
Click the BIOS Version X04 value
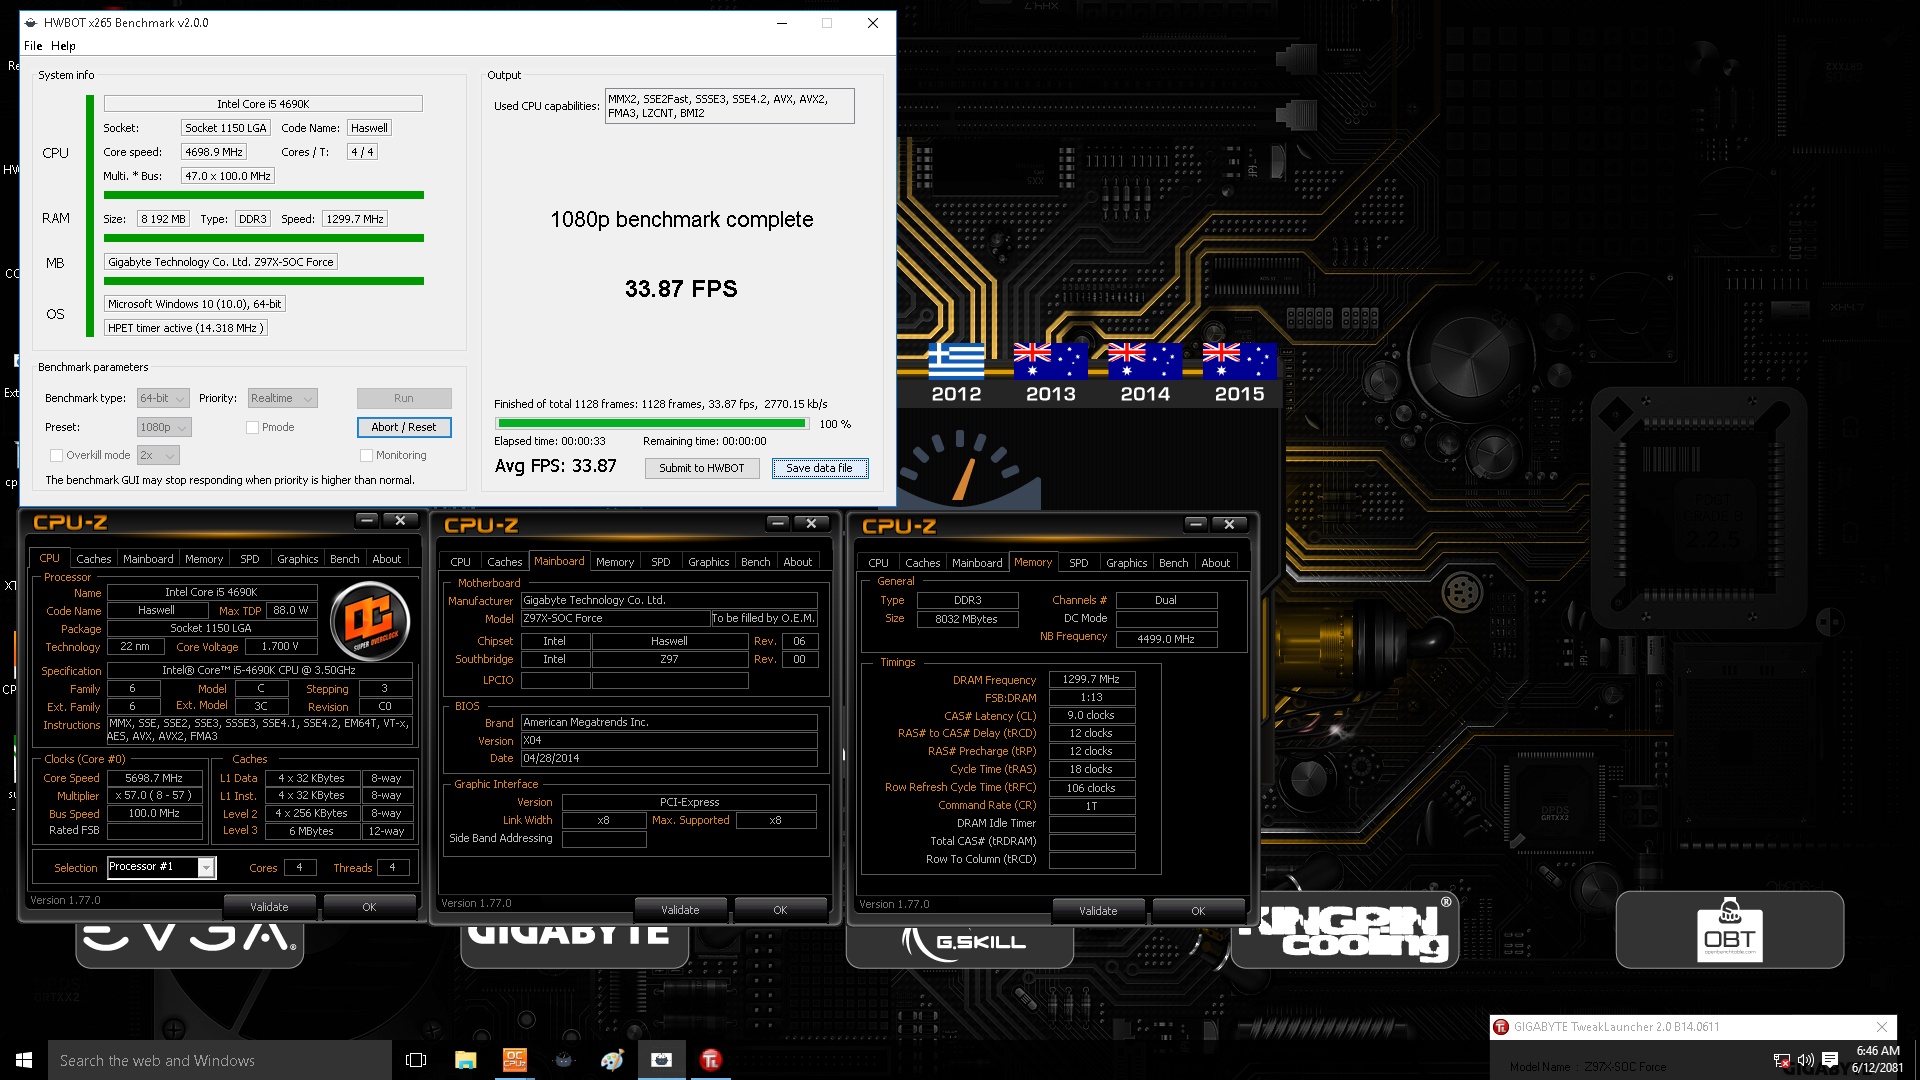coord(669,741)
